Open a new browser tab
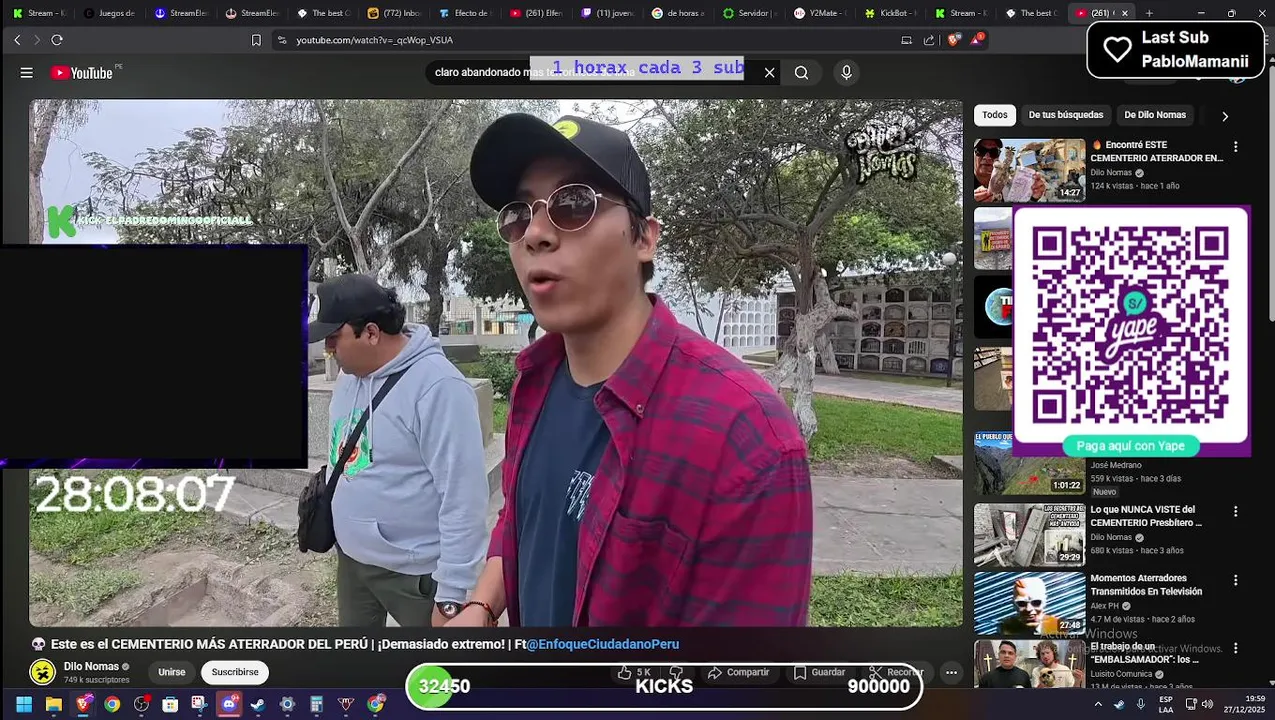Viewport: 1275px width, 720px height. point(1149,13)
